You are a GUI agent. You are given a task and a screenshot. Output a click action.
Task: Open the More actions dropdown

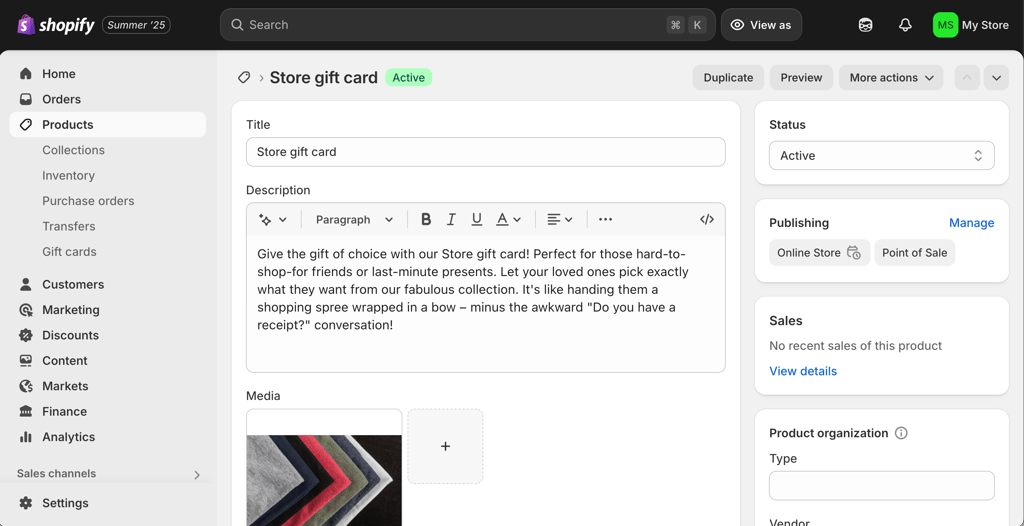[x=891, y=78]
